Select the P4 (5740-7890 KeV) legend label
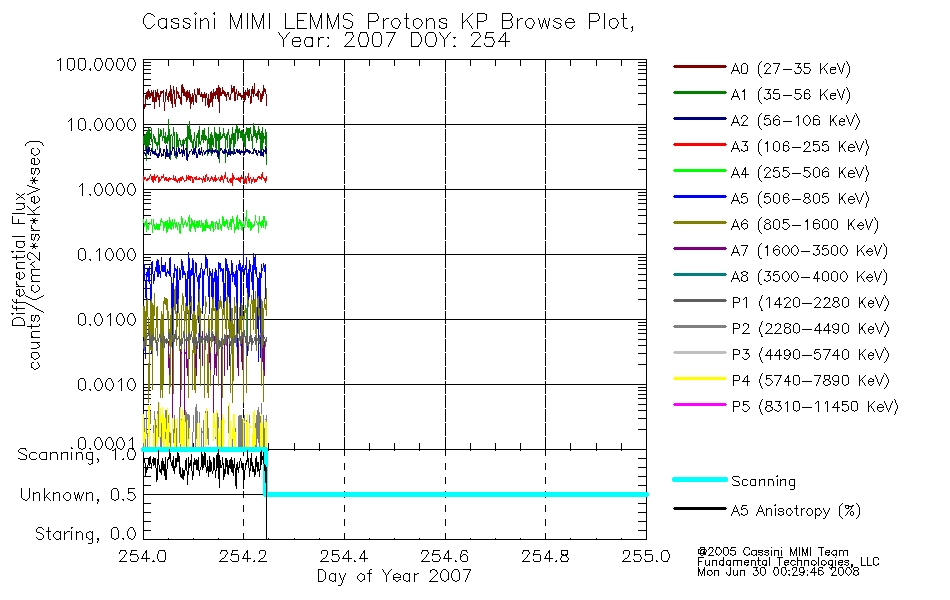This screenshot has width=950, height=600. click(x=810, y=381)
